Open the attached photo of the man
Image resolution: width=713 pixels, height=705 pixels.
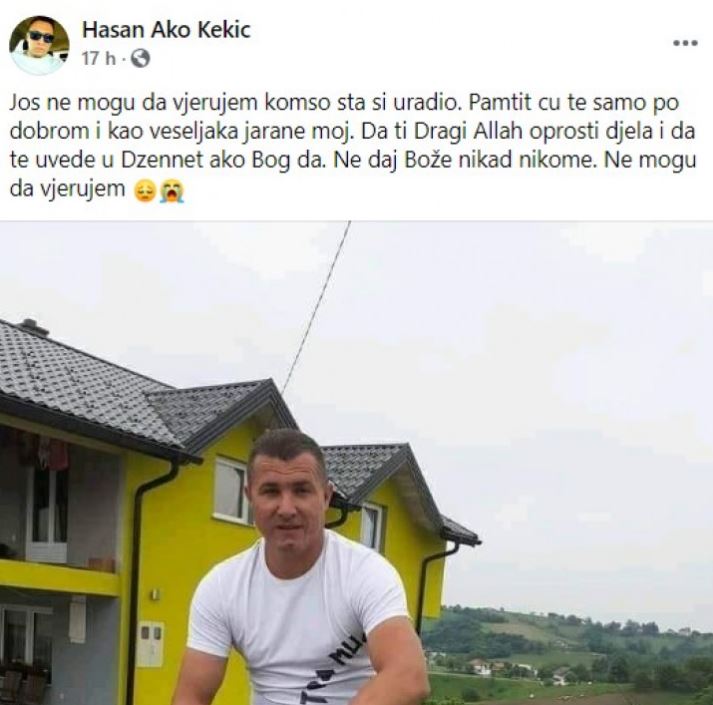pyautogui.click(x=356, y=463)
